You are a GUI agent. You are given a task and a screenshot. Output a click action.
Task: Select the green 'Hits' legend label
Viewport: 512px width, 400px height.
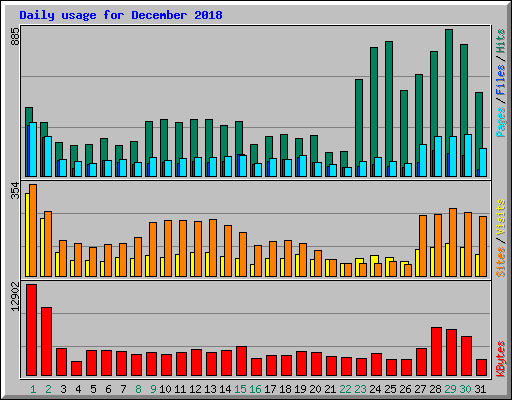(x=500, y=41)
